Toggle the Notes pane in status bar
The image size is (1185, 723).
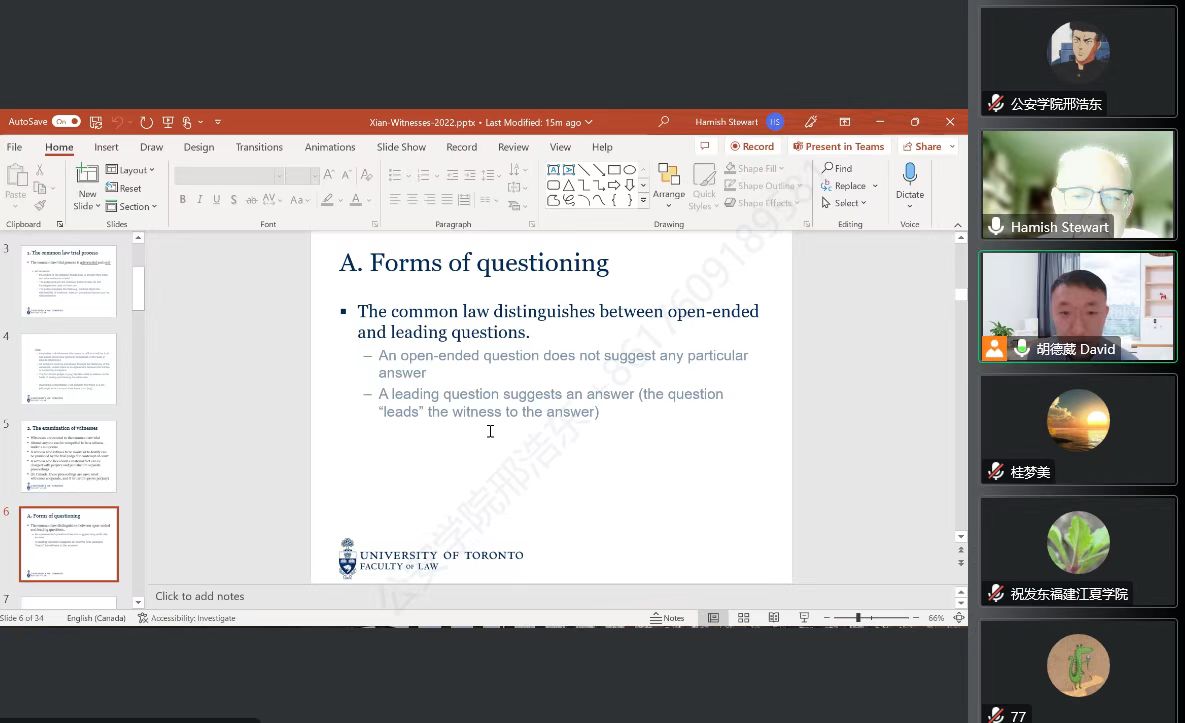(x=668, y=618)
